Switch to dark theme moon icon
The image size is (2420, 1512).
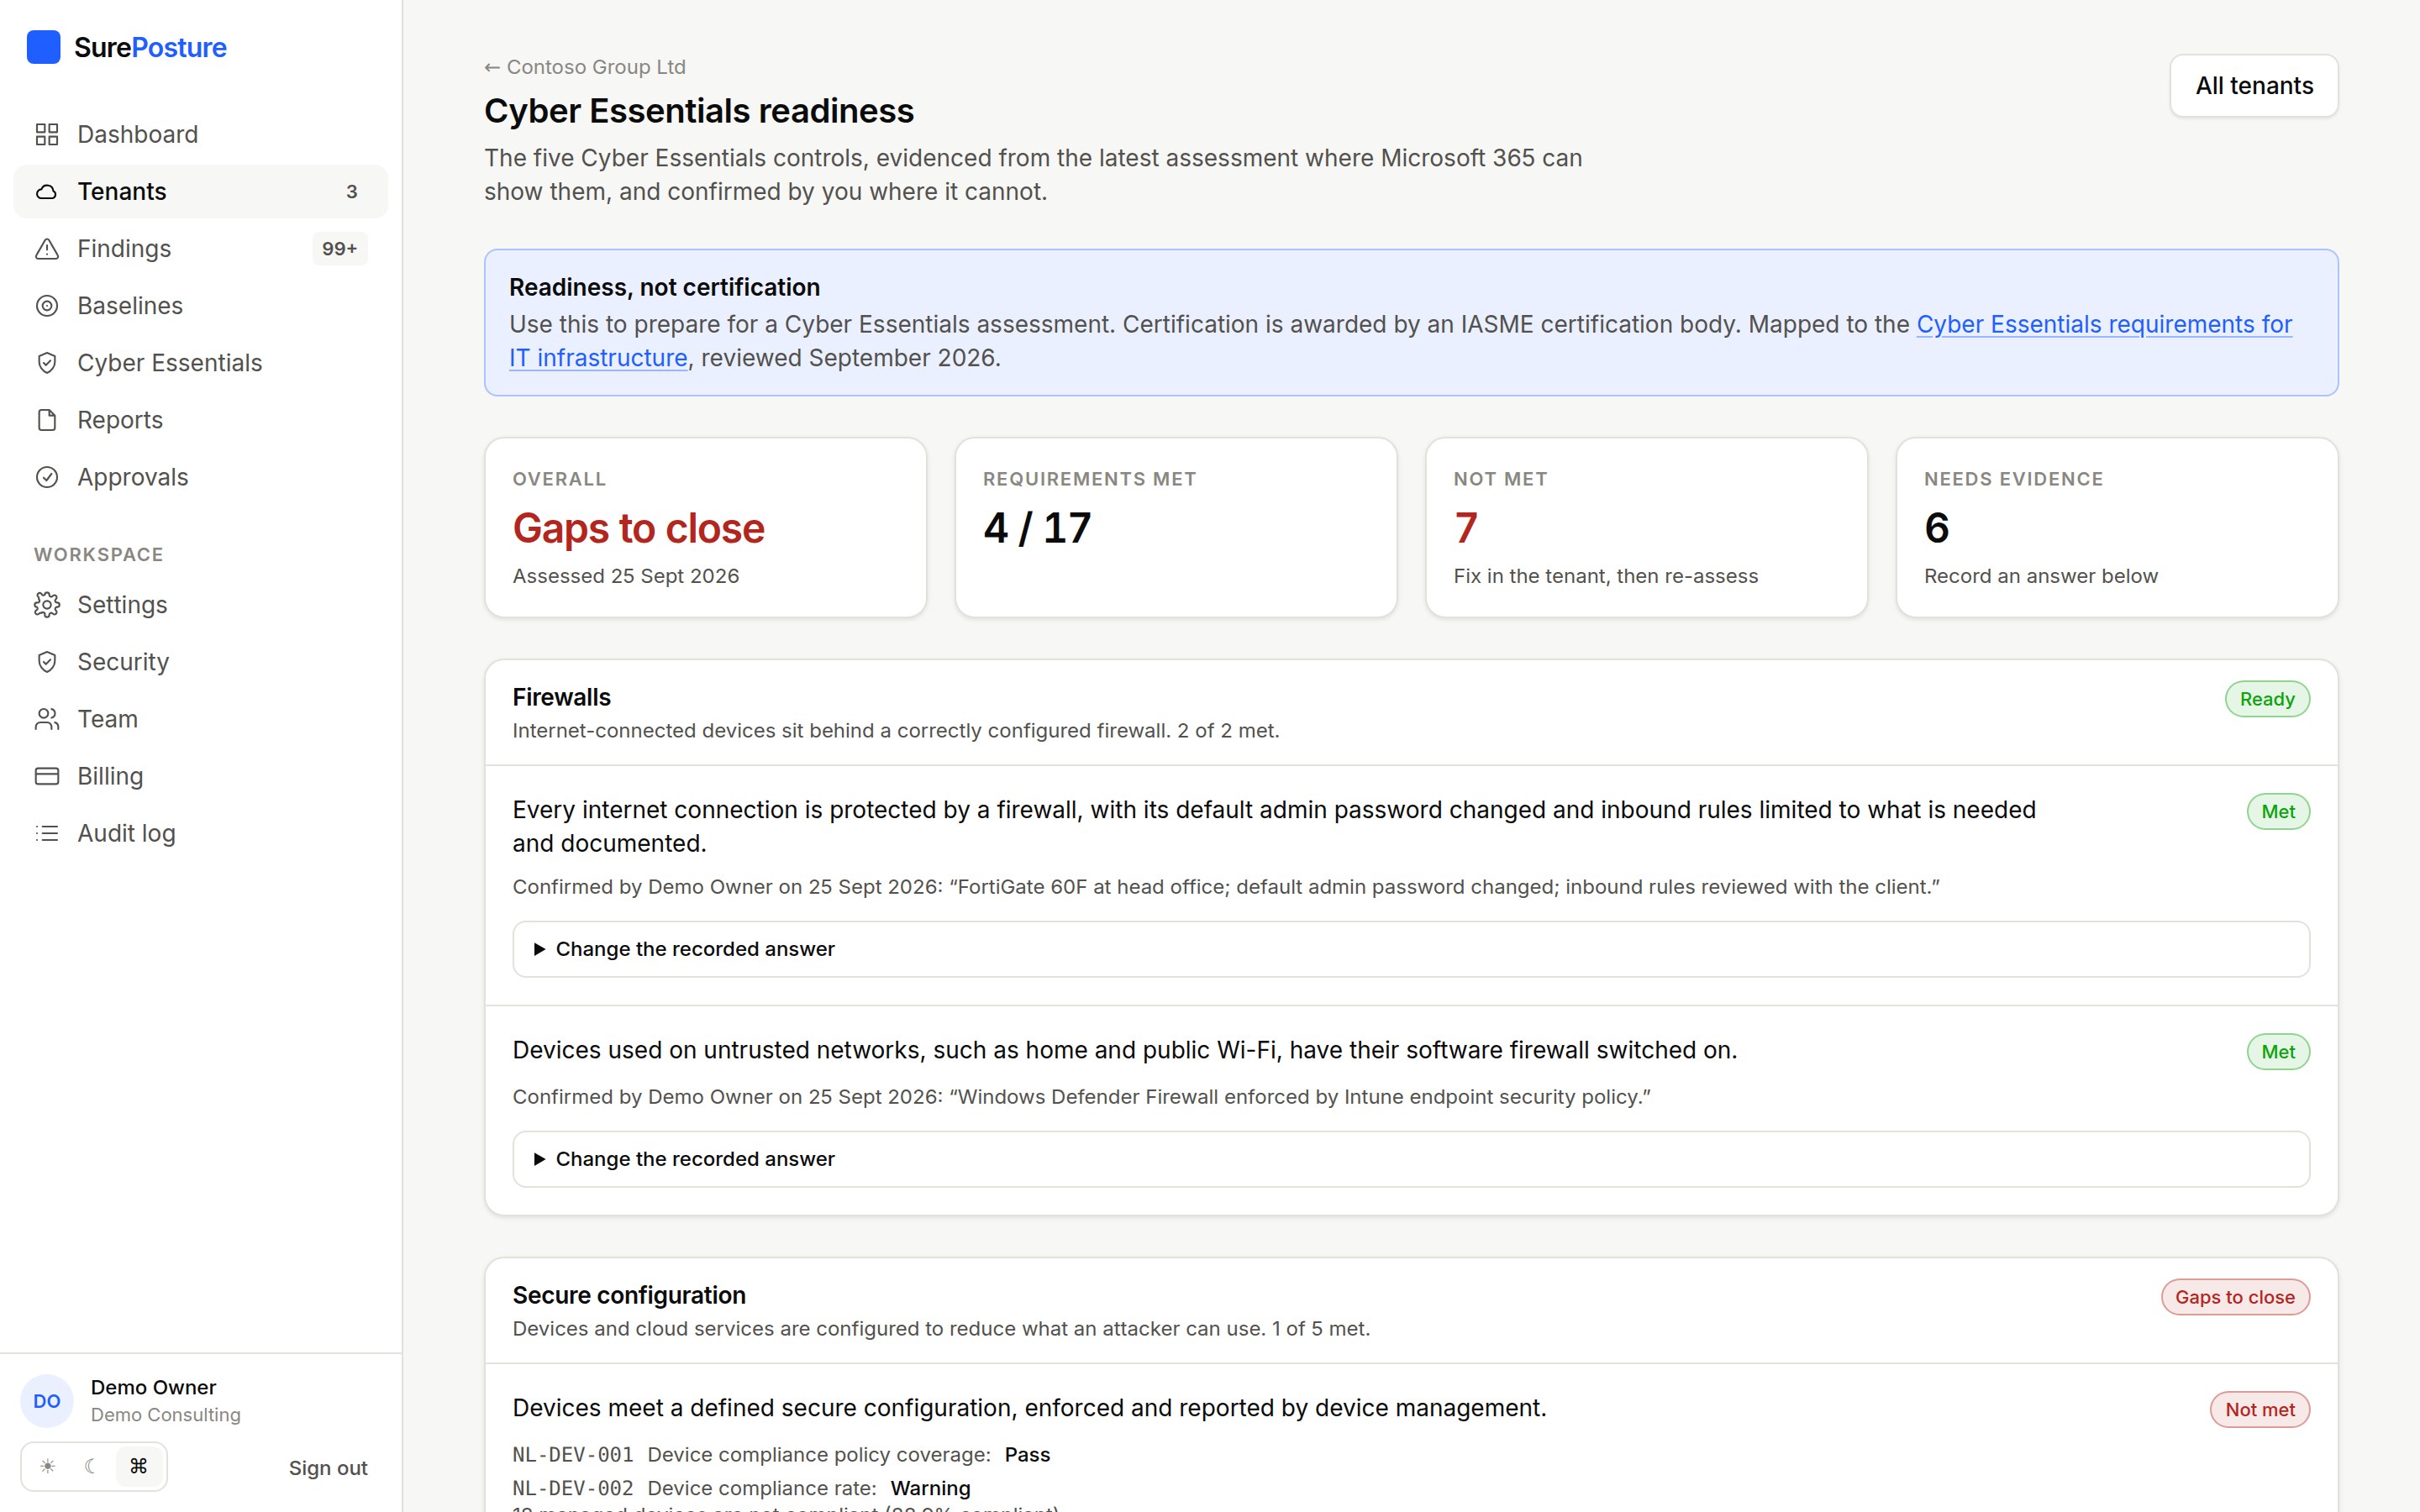(92, 1466)
